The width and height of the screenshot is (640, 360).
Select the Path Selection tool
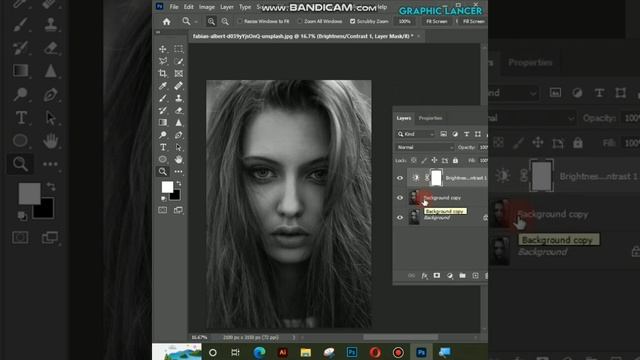[178, 147]
